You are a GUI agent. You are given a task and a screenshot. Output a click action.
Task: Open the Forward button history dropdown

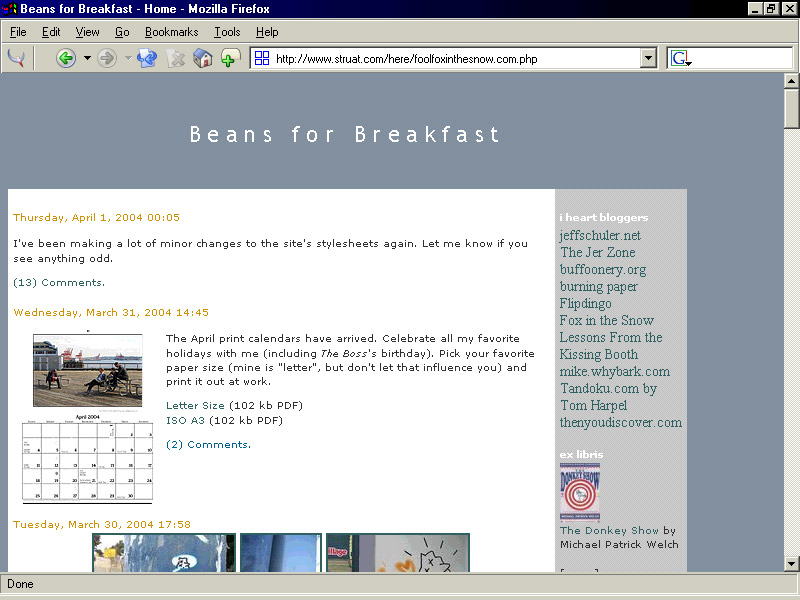[127, 58]
